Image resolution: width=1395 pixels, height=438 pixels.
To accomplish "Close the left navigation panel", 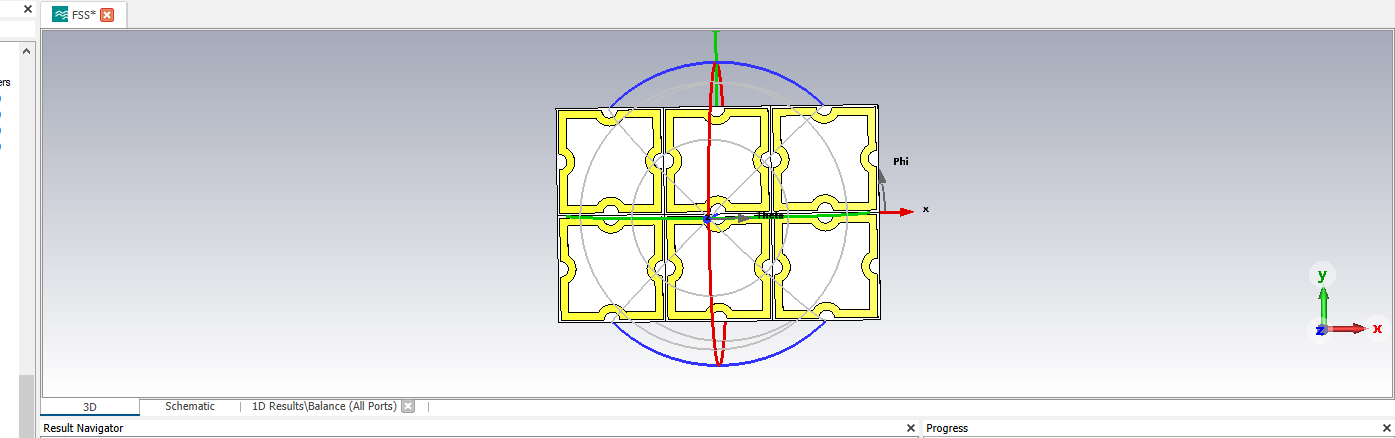I will [x=28, y=9].
